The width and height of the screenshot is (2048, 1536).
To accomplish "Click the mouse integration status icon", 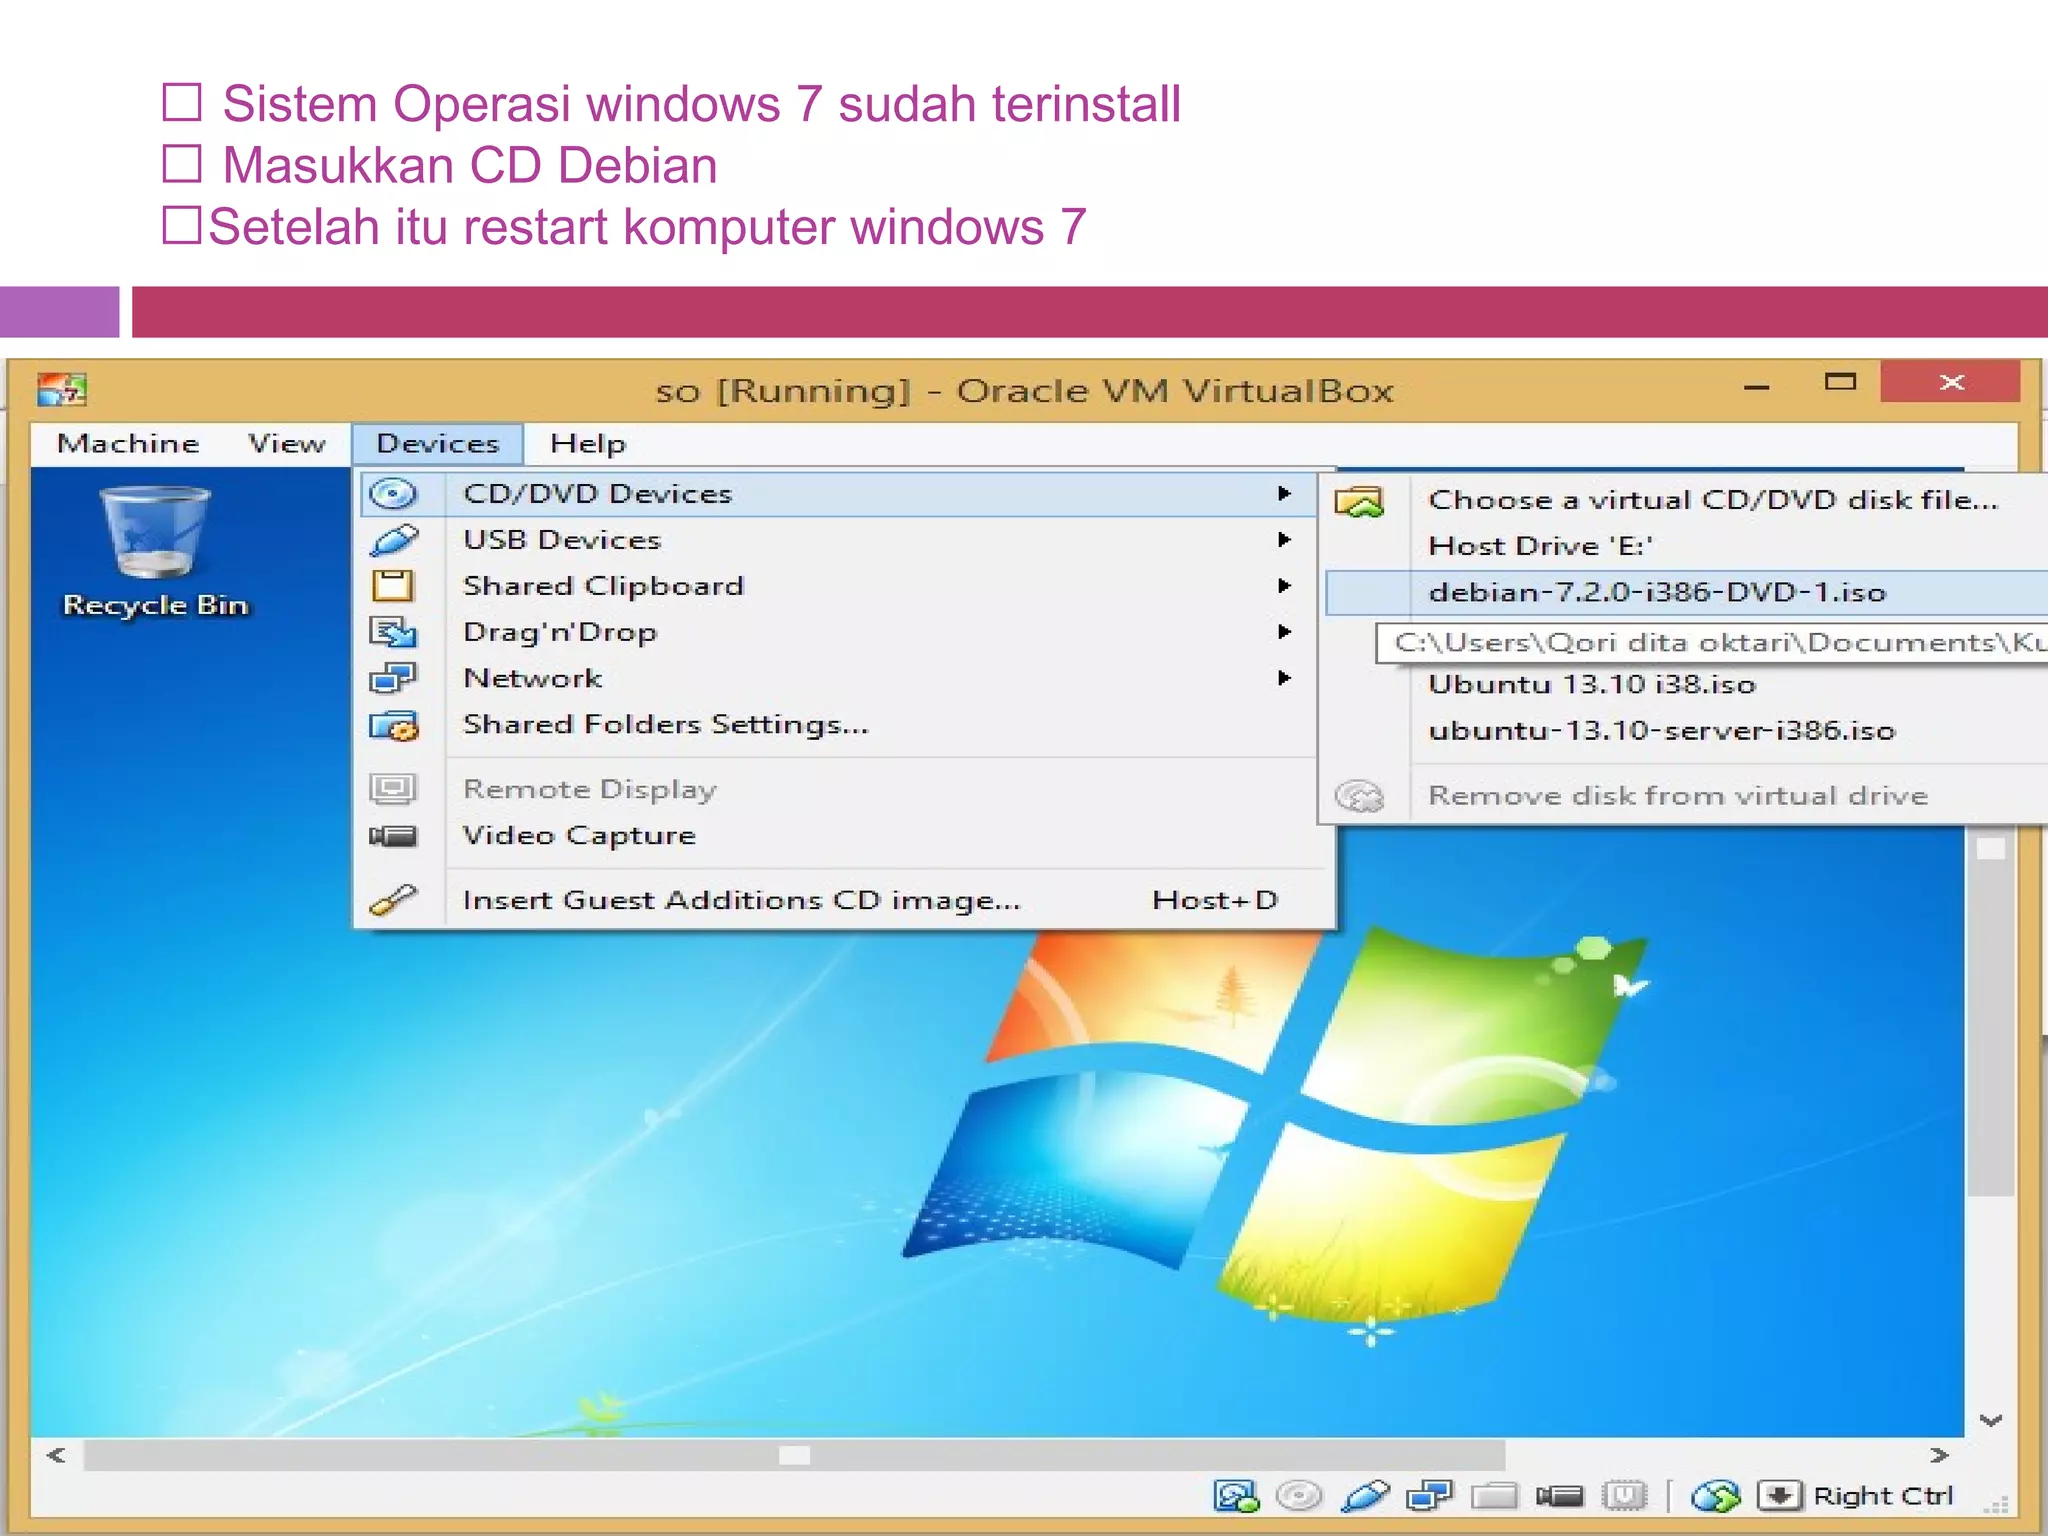I will click(1715, 1495).
